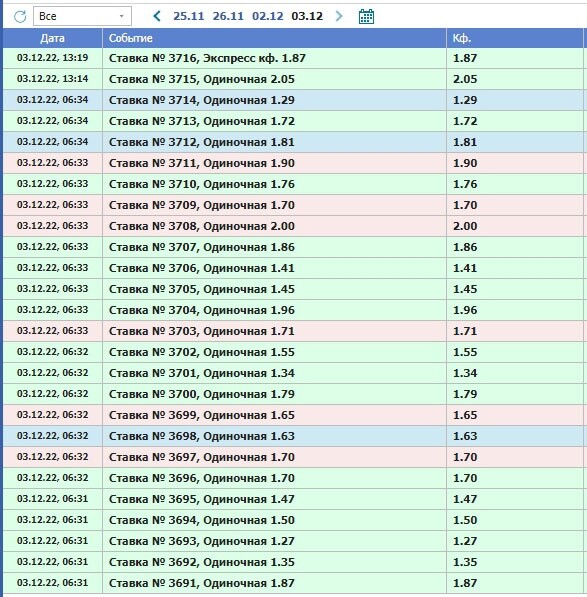Open the calendar date picker icon
The width and height of the screenshot is (587, 597).
click(366, 16)
